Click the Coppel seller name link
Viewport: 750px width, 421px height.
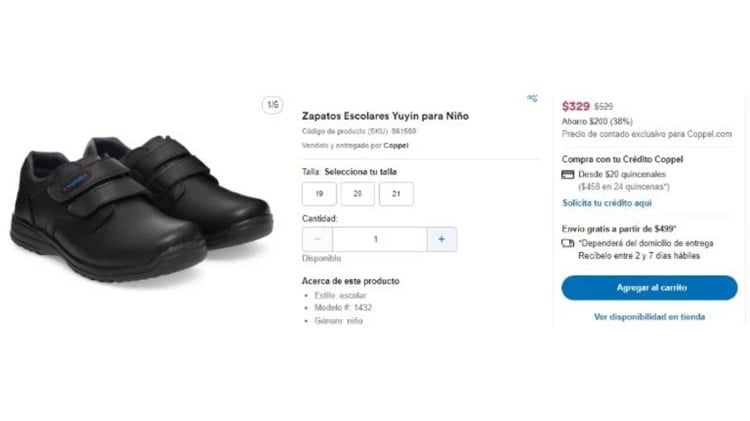coord(396,145)
